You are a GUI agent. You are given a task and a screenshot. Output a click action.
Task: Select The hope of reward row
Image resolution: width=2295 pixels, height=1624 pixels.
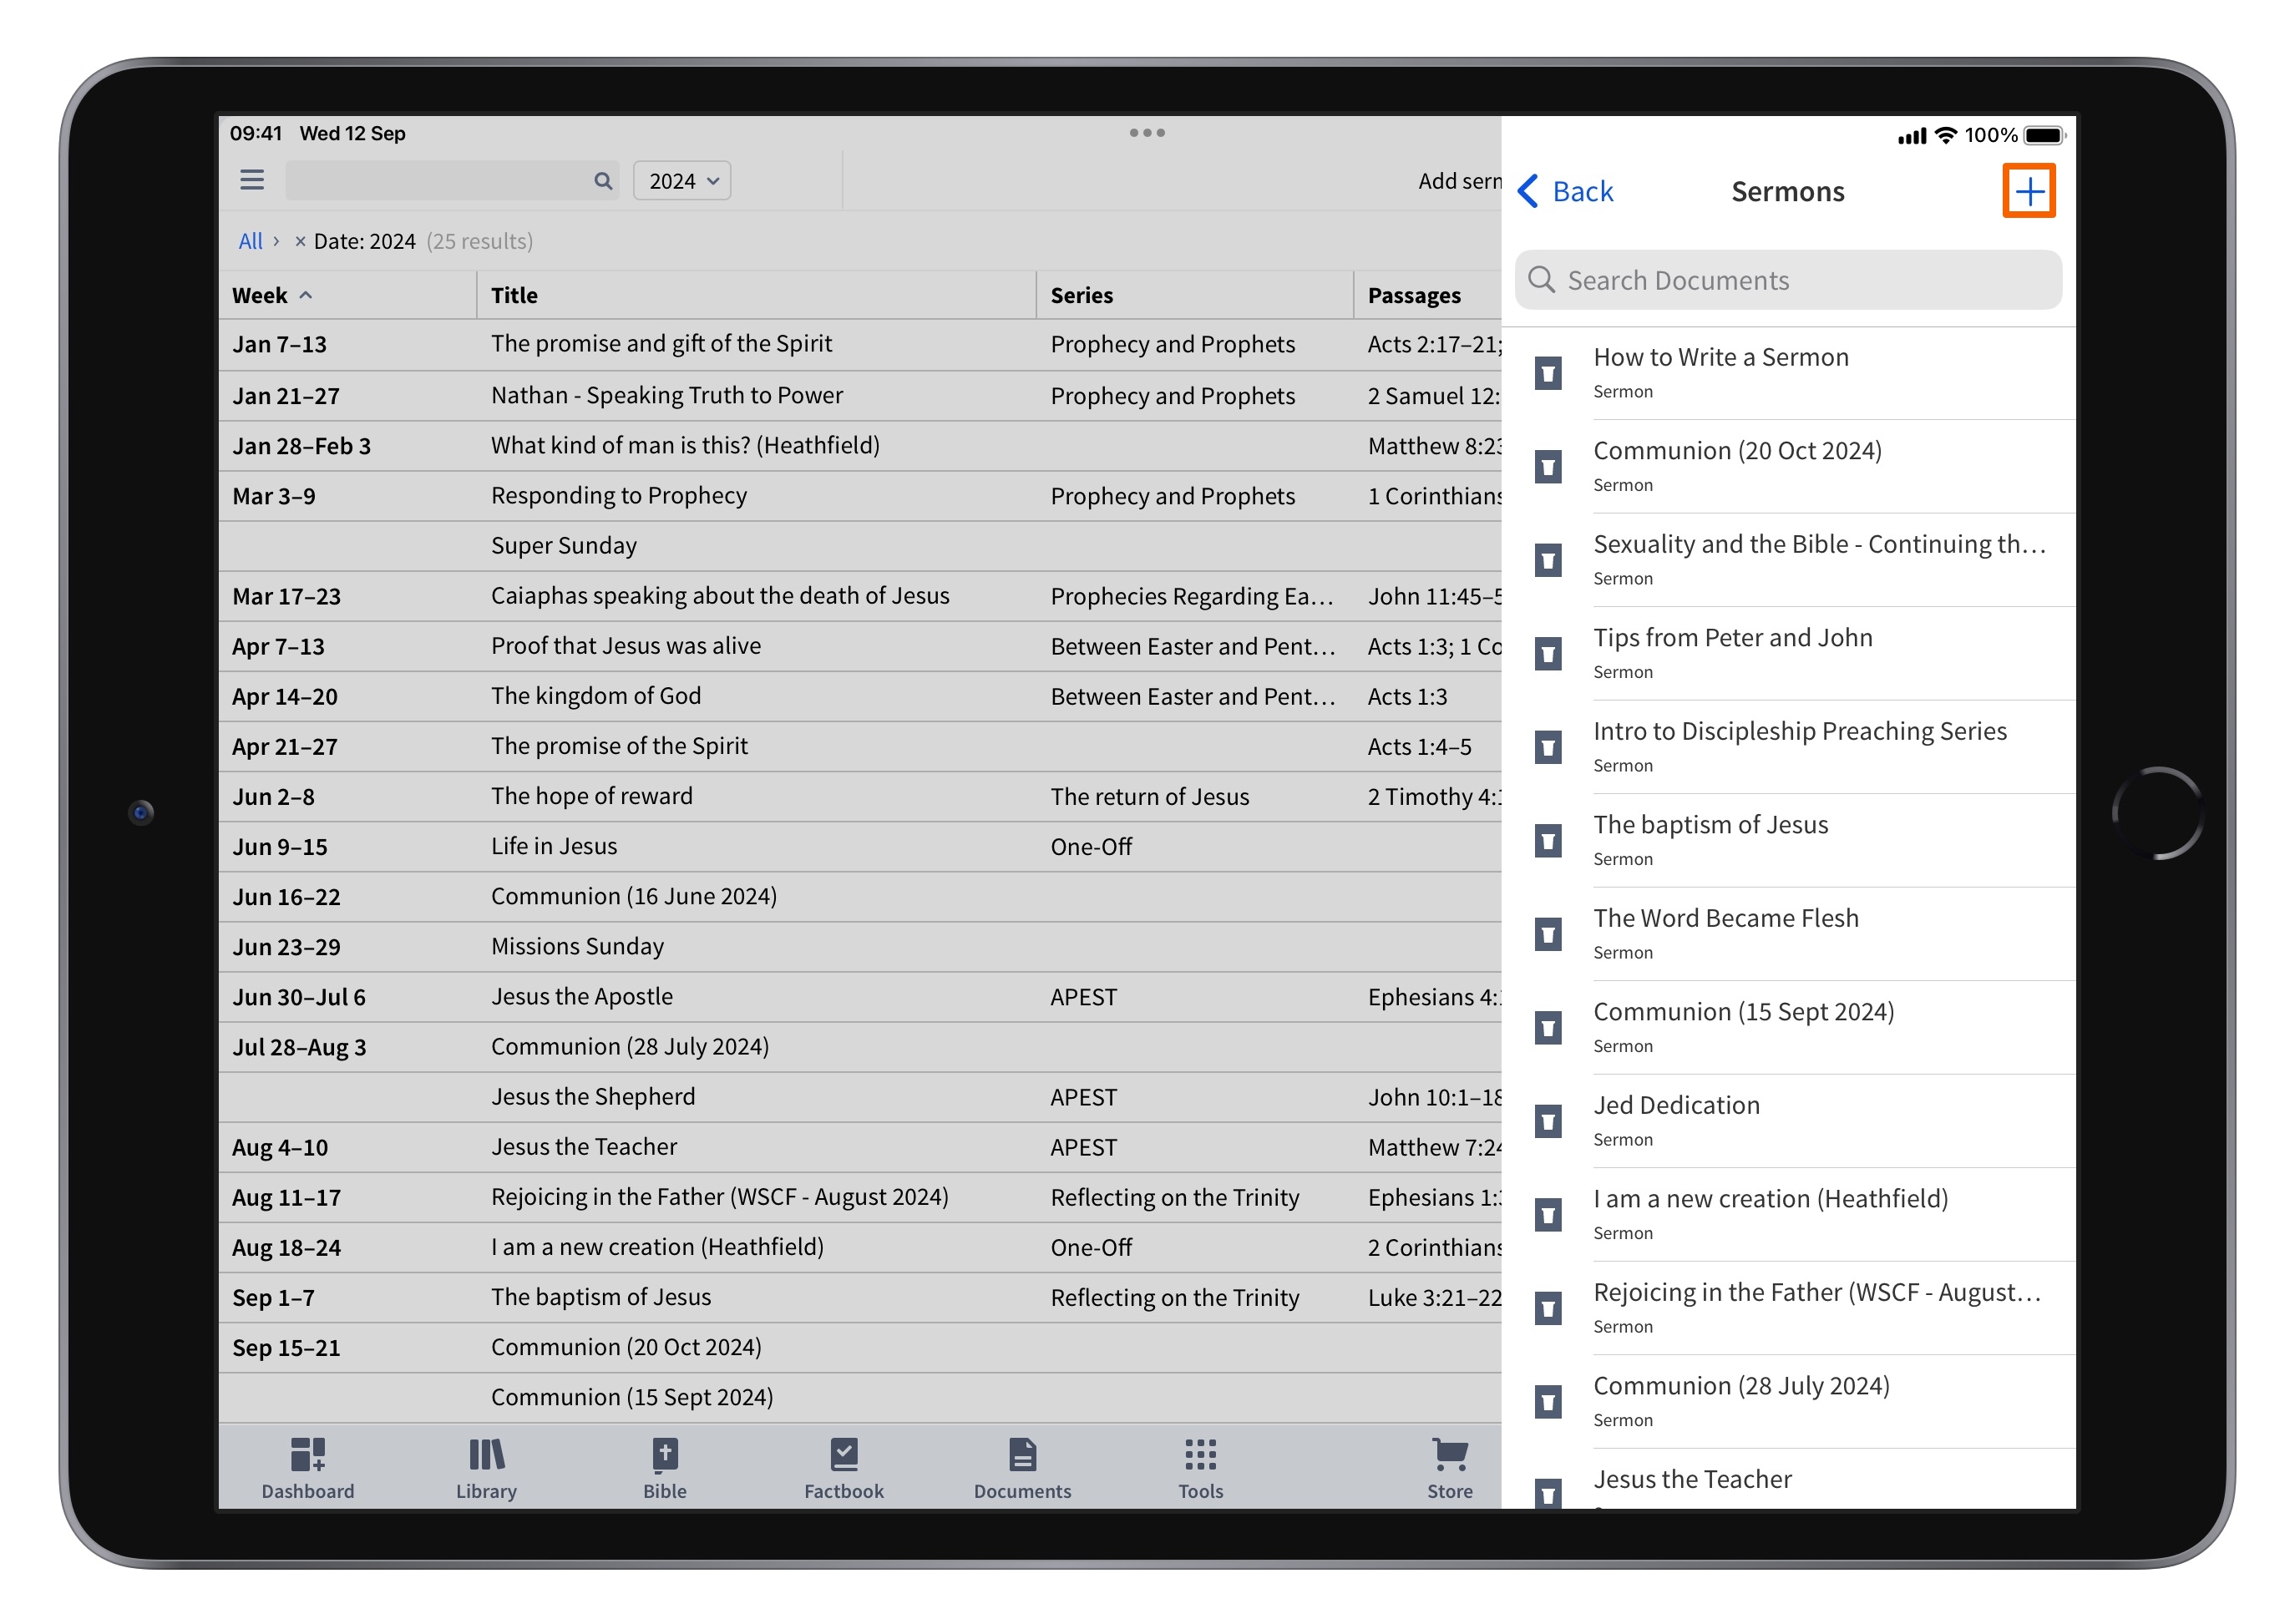coord(860,796)
